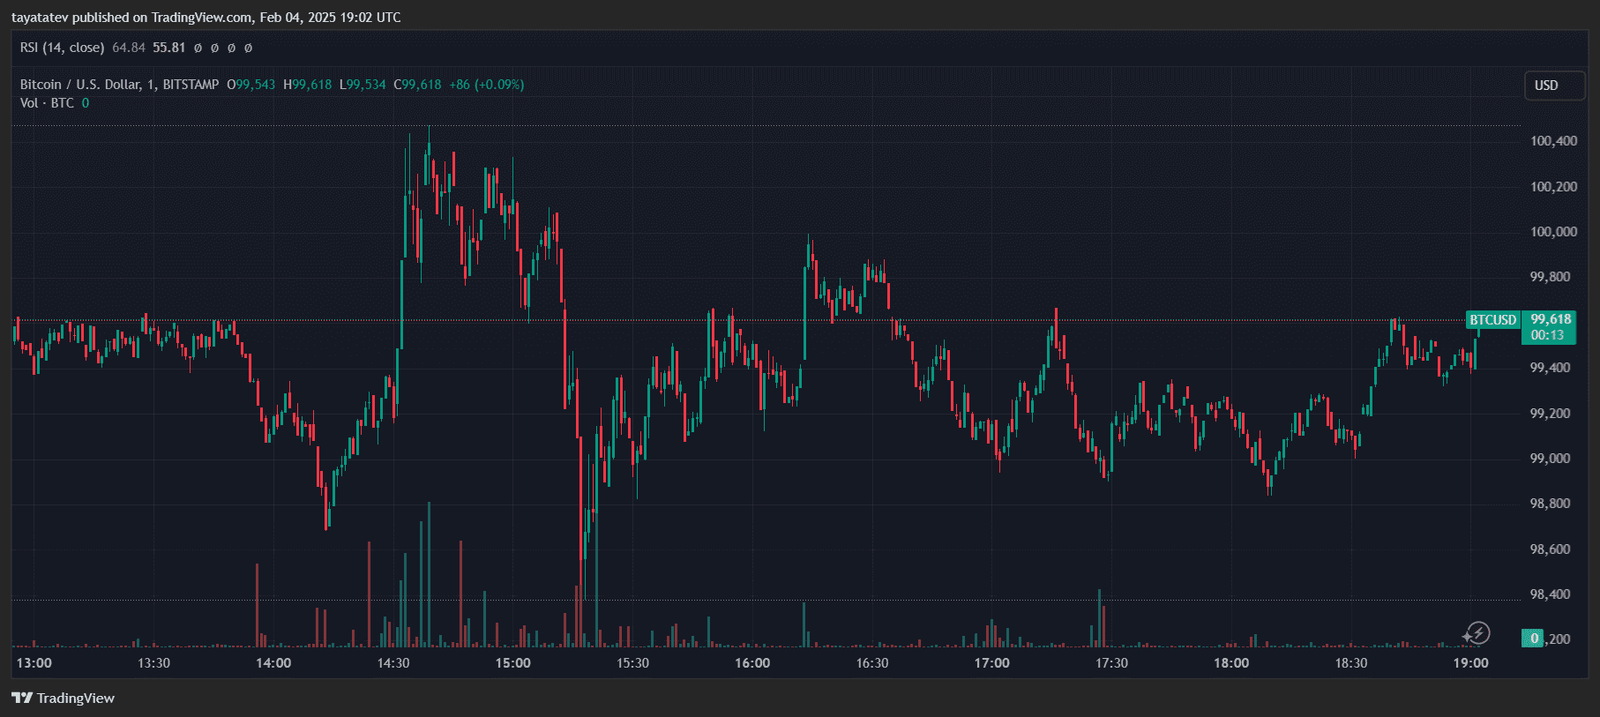Click the 98,800 price axis label

point(1550,504)
